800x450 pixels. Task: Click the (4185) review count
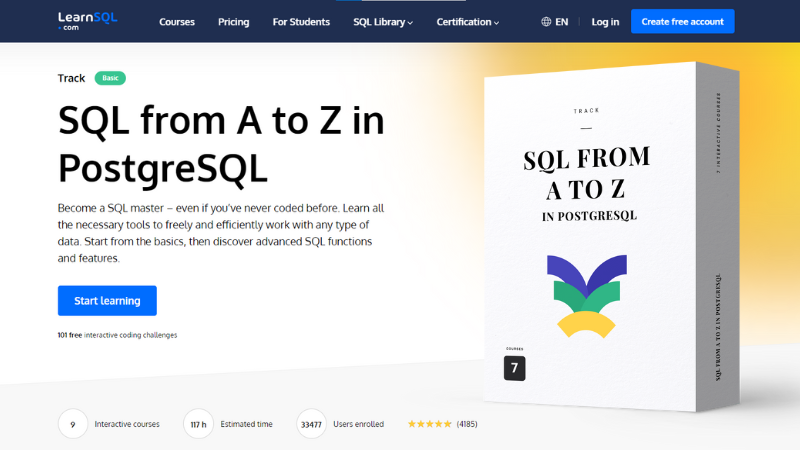point(467,424)
